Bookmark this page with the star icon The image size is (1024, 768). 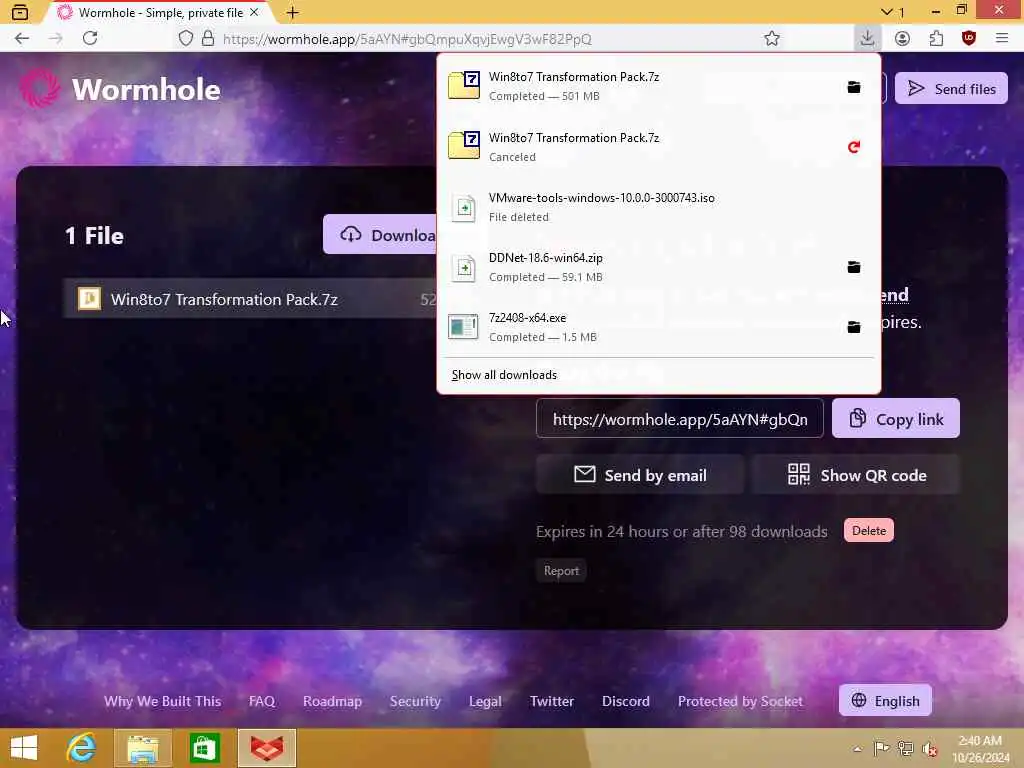coord(772,39)
